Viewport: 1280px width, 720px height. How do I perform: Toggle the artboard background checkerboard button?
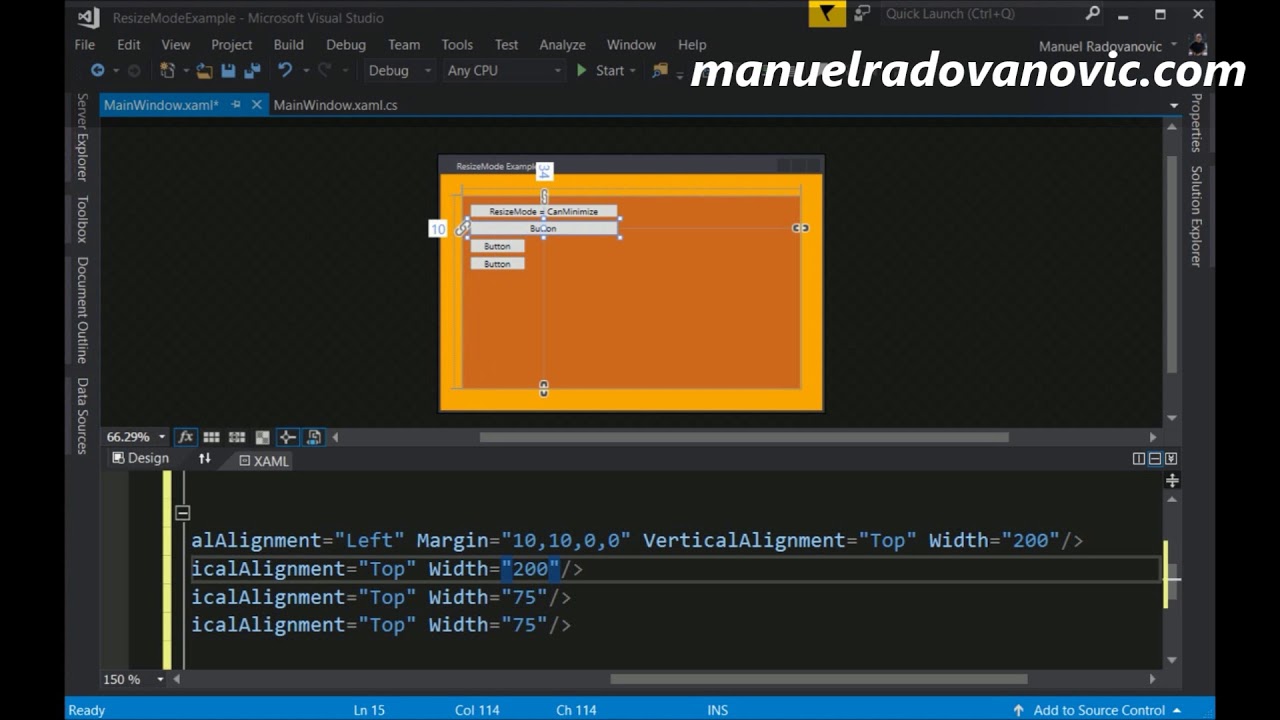coord(262,437)
